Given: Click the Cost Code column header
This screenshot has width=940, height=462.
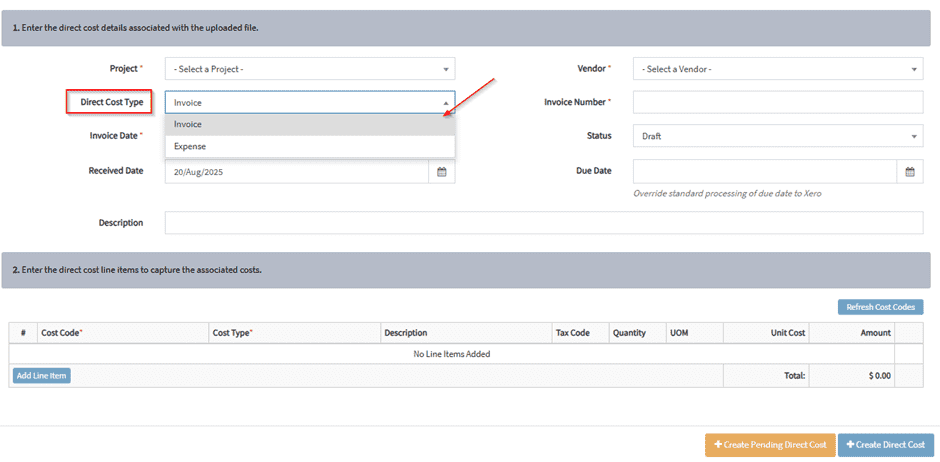Looking at the screenshot, I should point(62,333).
